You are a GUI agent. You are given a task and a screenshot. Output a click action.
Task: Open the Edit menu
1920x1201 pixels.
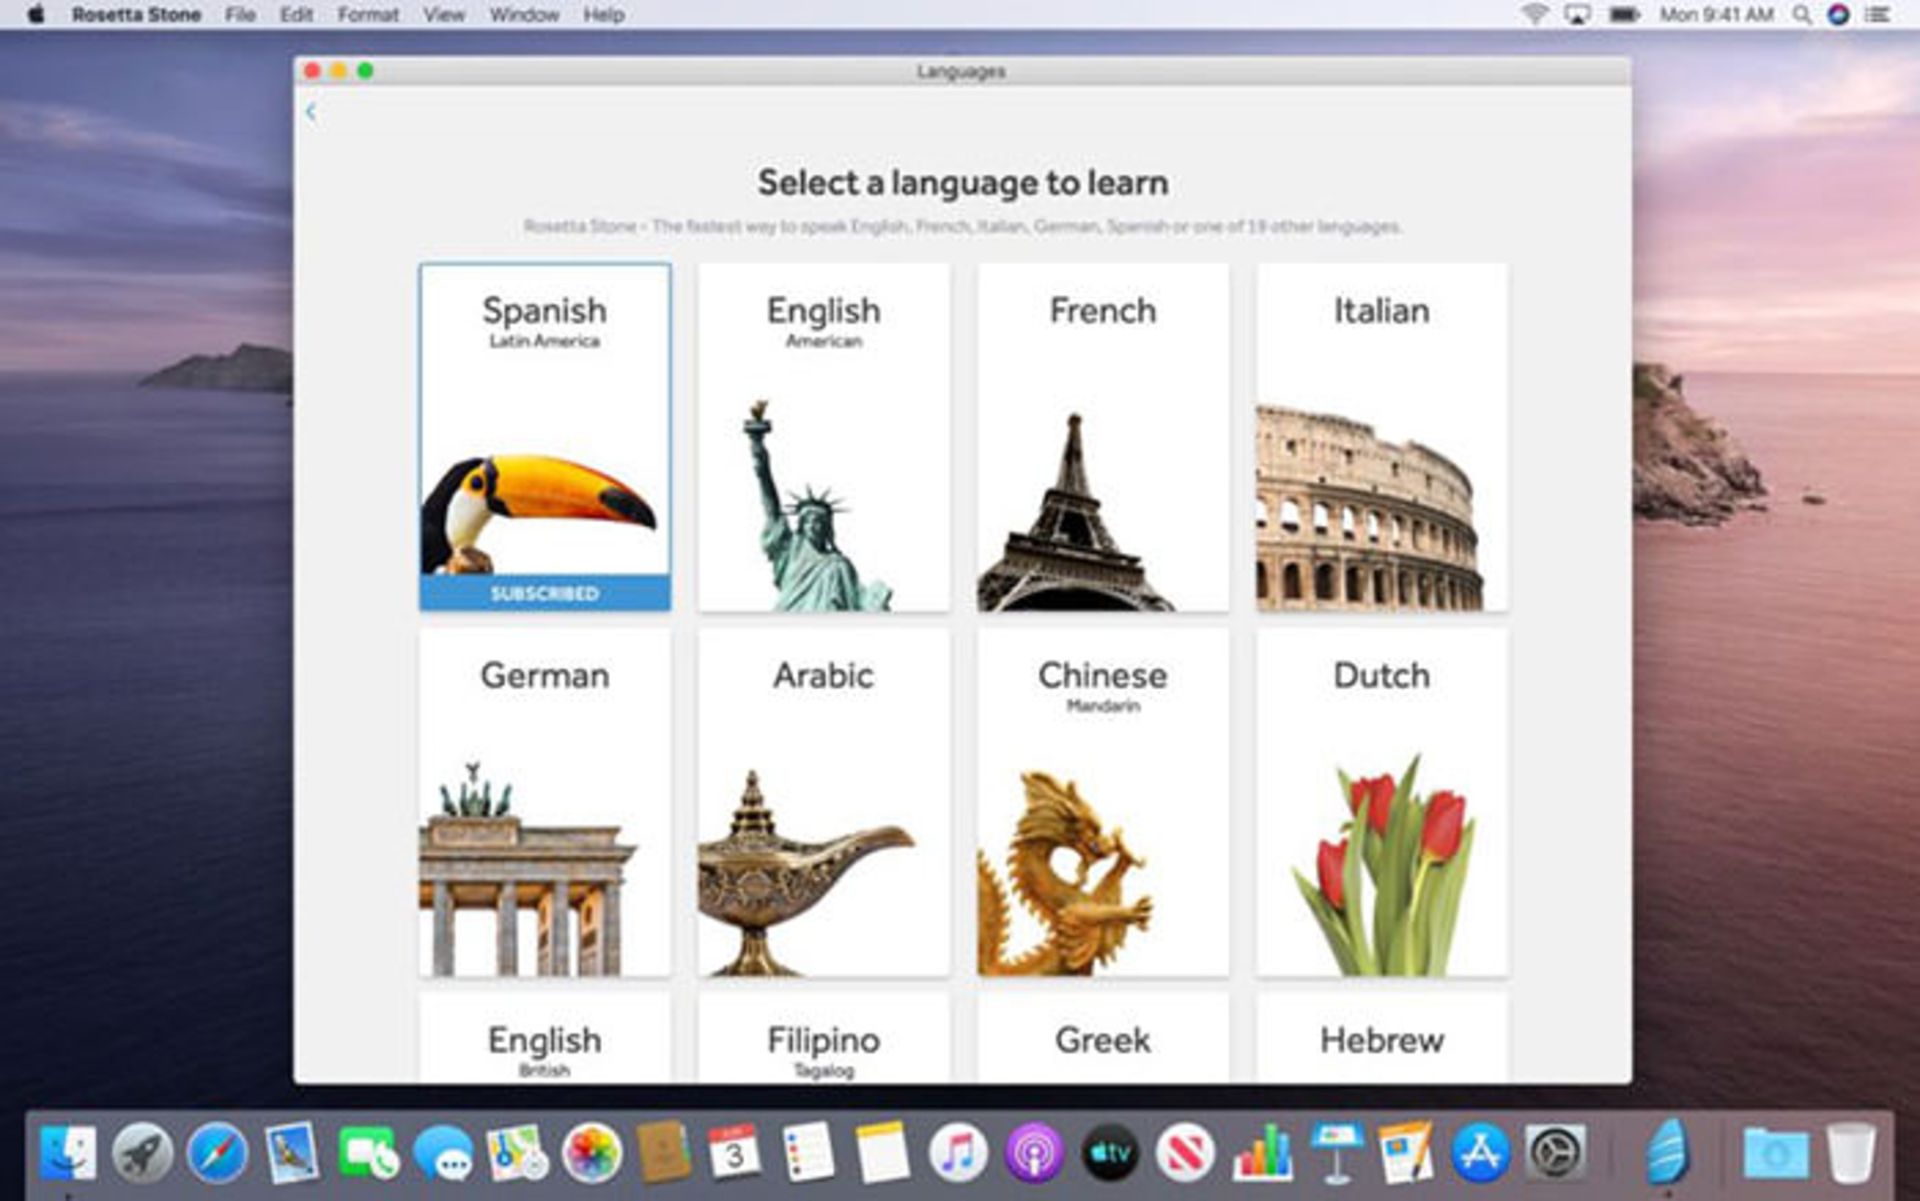[296, 14]
